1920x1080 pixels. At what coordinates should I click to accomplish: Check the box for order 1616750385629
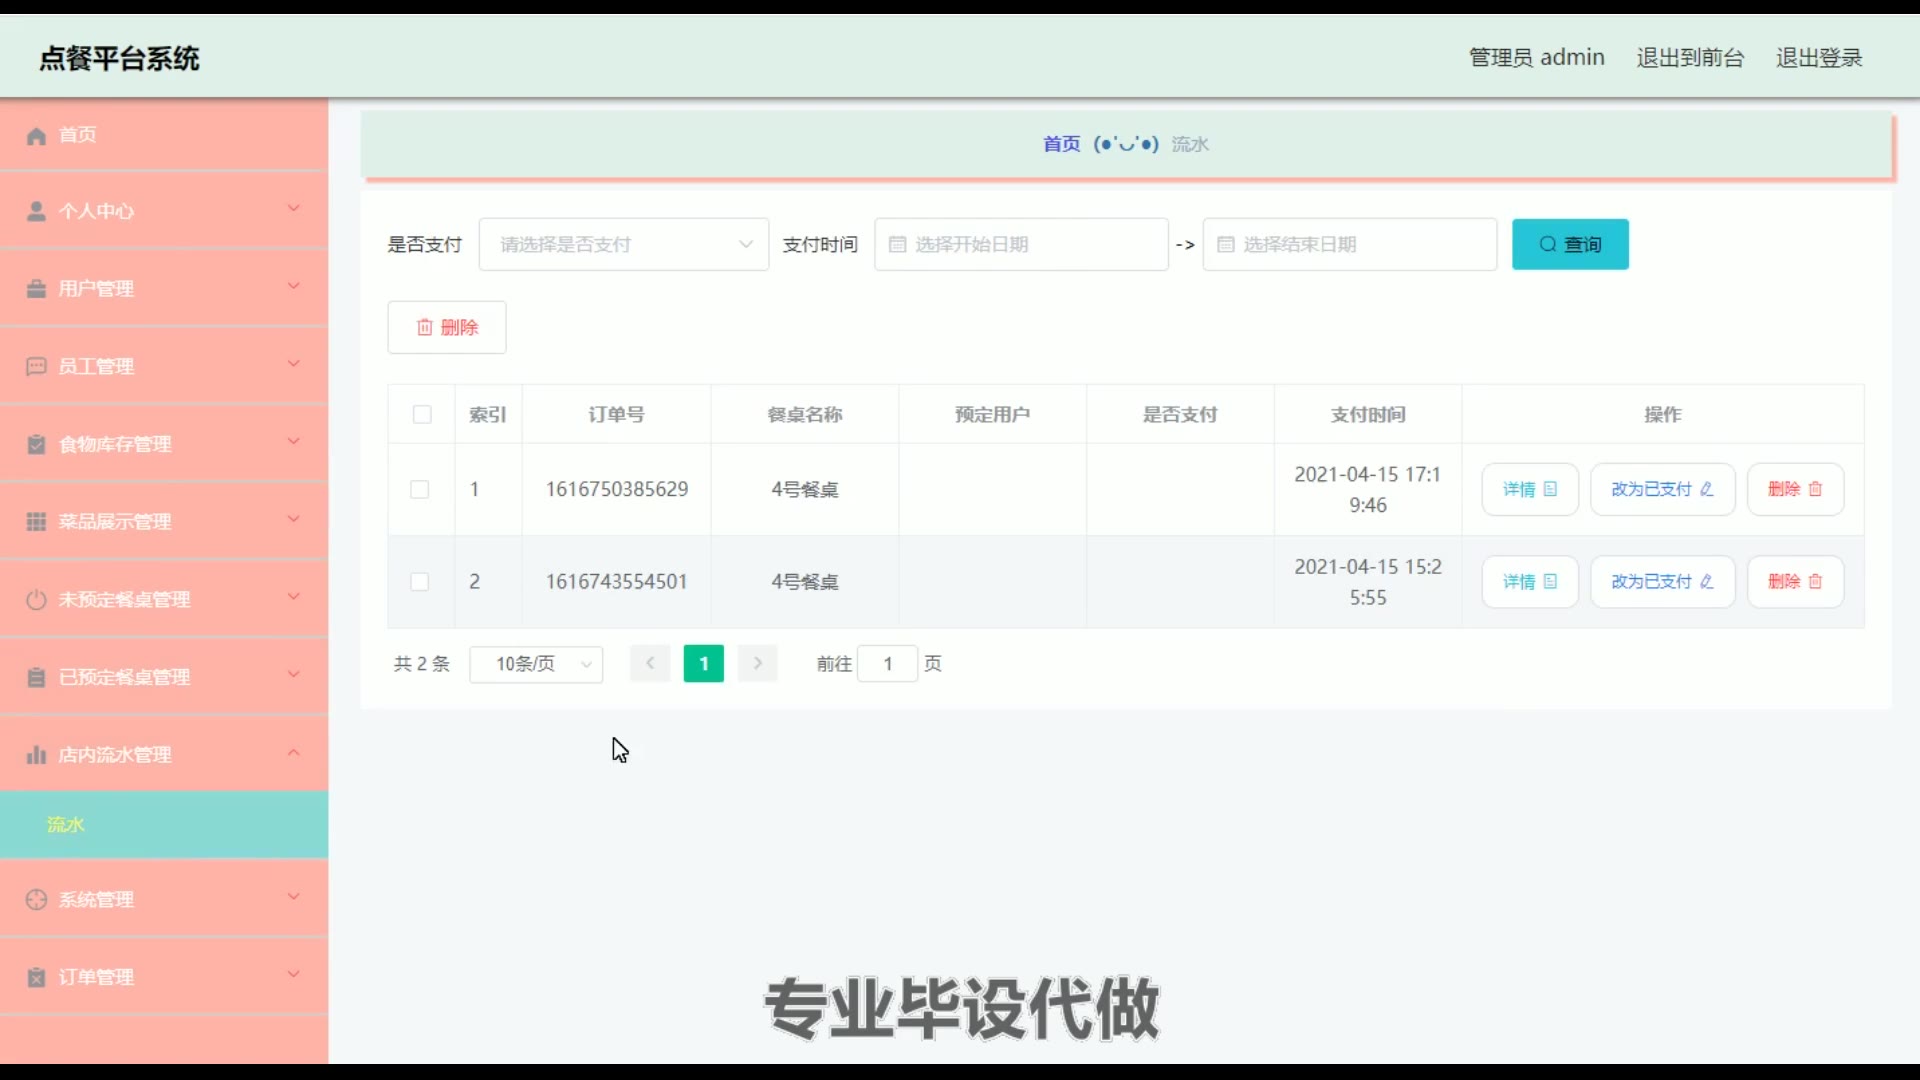click(420, 490)
